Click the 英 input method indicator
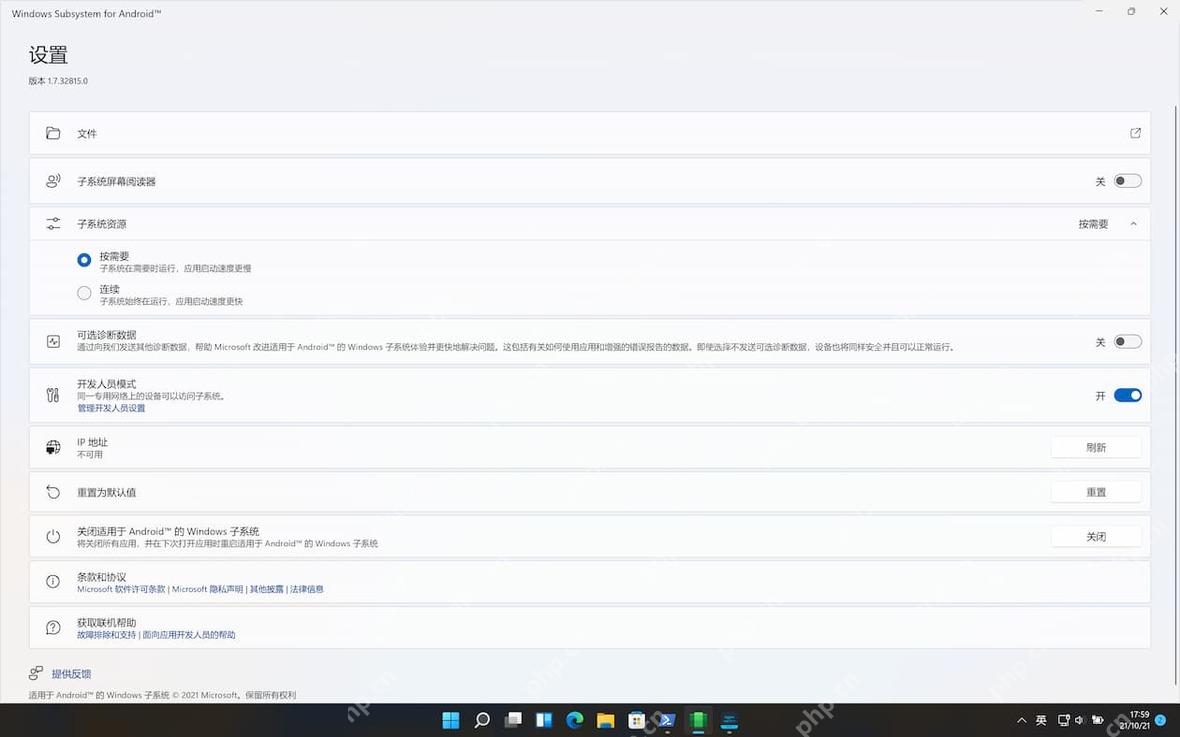Screen dimensions: 1180x737 1042,720
